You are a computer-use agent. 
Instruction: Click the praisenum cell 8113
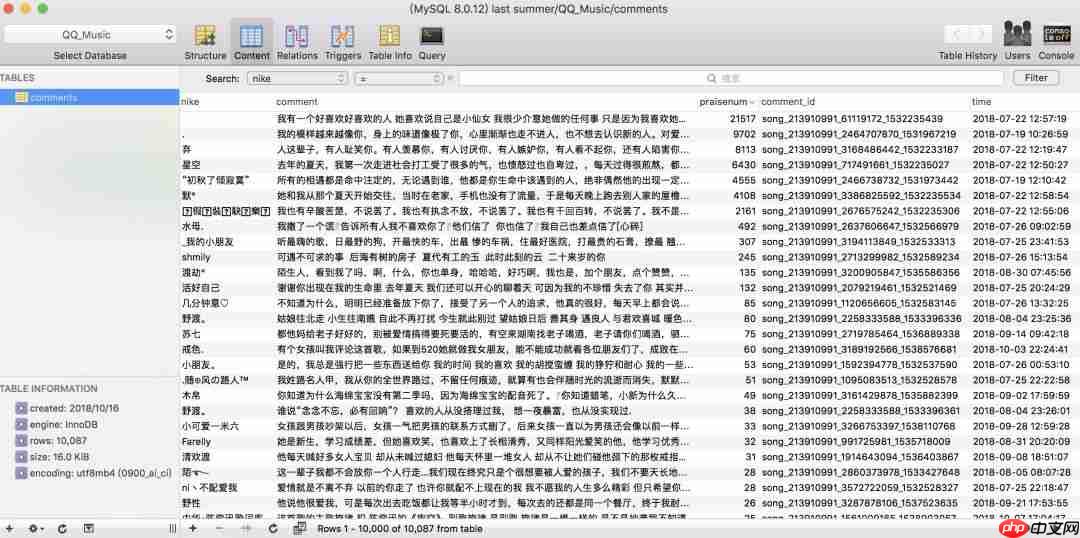click(x=745, y=149)
